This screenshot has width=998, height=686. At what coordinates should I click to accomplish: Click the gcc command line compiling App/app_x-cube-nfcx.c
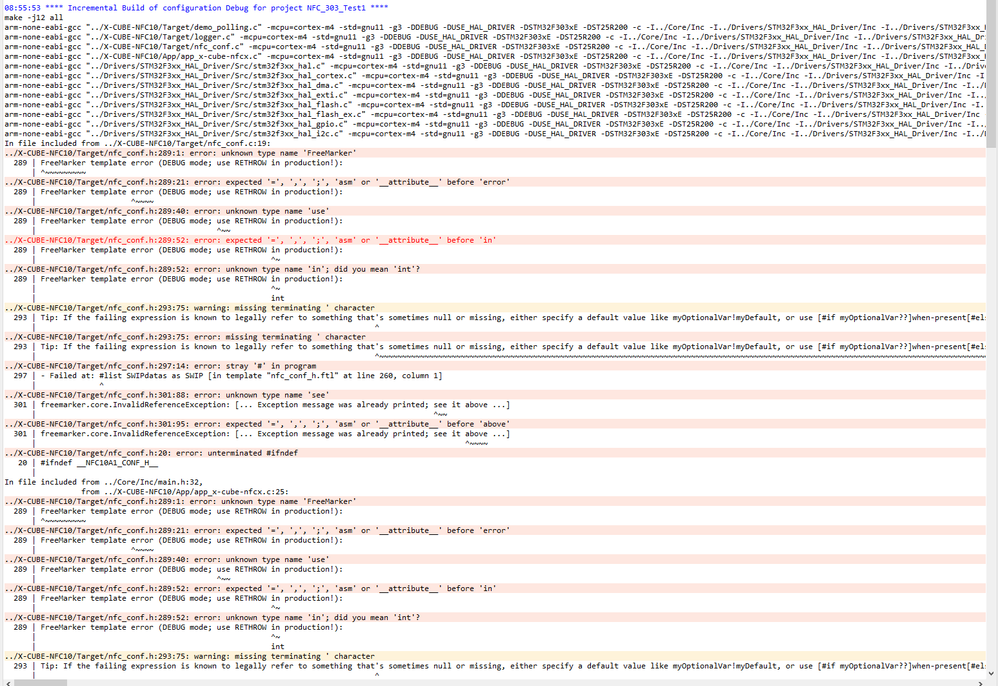[x=495, y=56]
